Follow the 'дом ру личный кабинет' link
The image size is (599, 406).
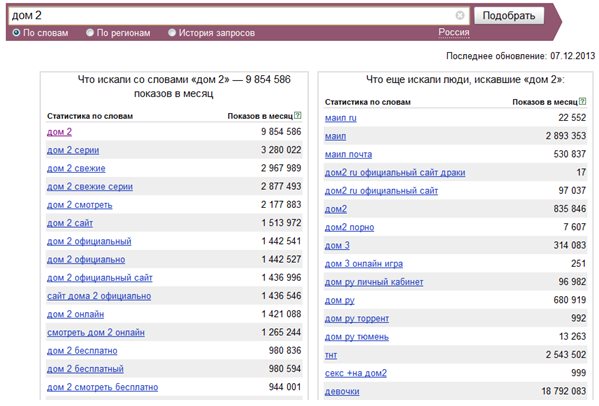(374, 282)
